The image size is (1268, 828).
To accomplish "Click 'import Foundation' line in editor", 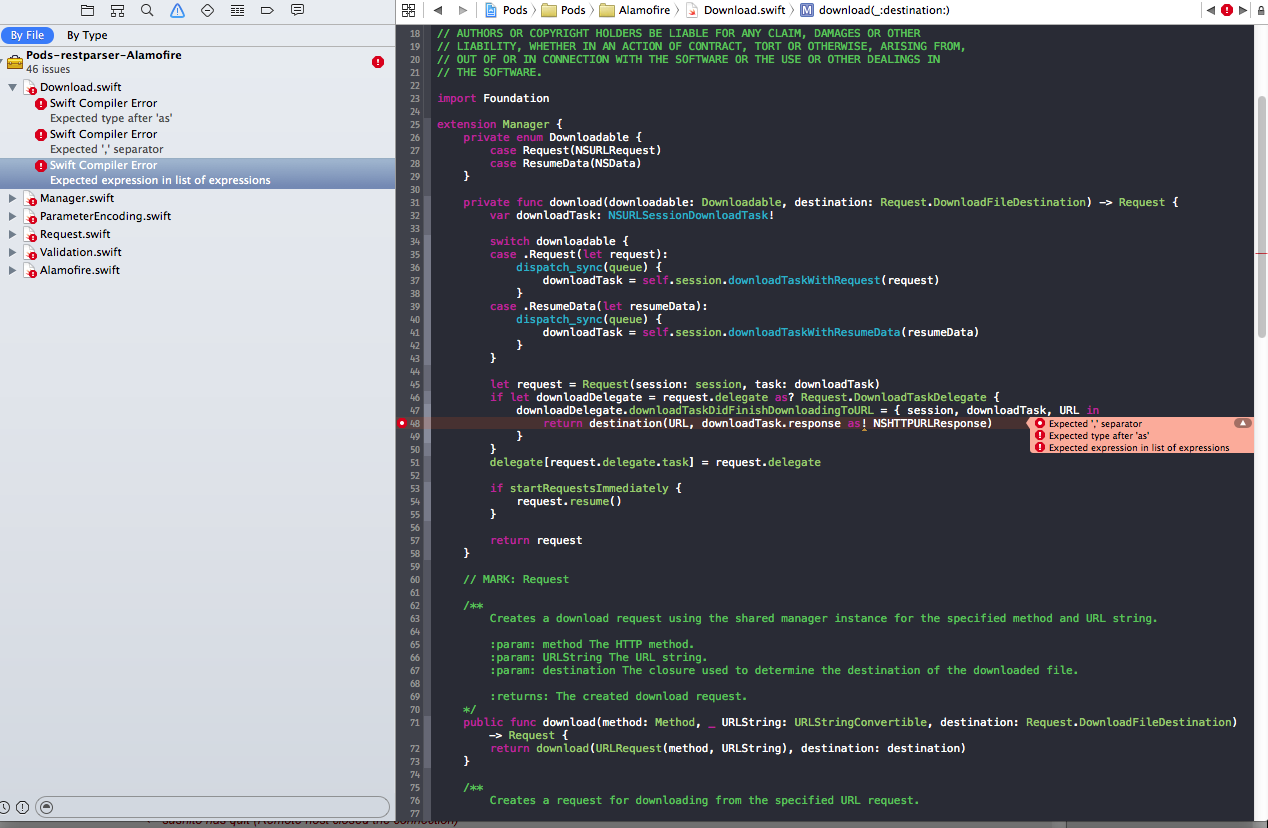I will tap(493, 98).
